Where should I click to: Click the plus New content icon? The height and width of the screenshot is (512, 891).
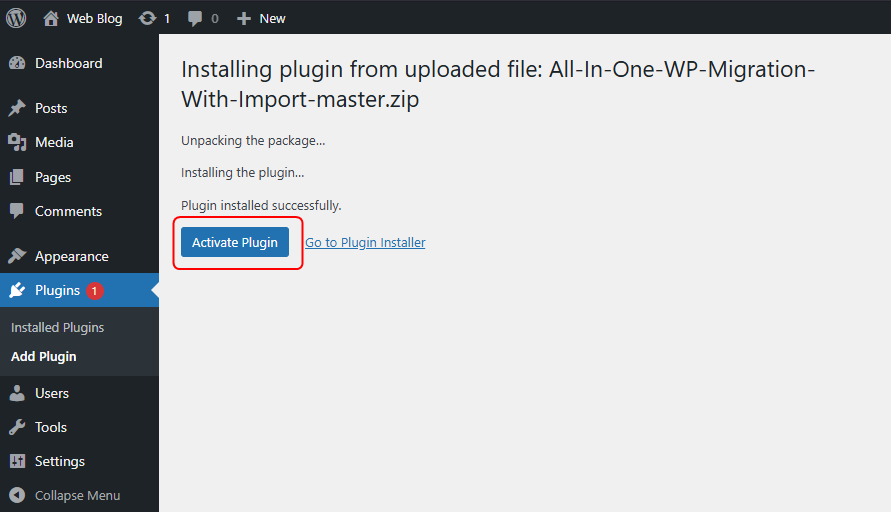click(x=243, y=18)
